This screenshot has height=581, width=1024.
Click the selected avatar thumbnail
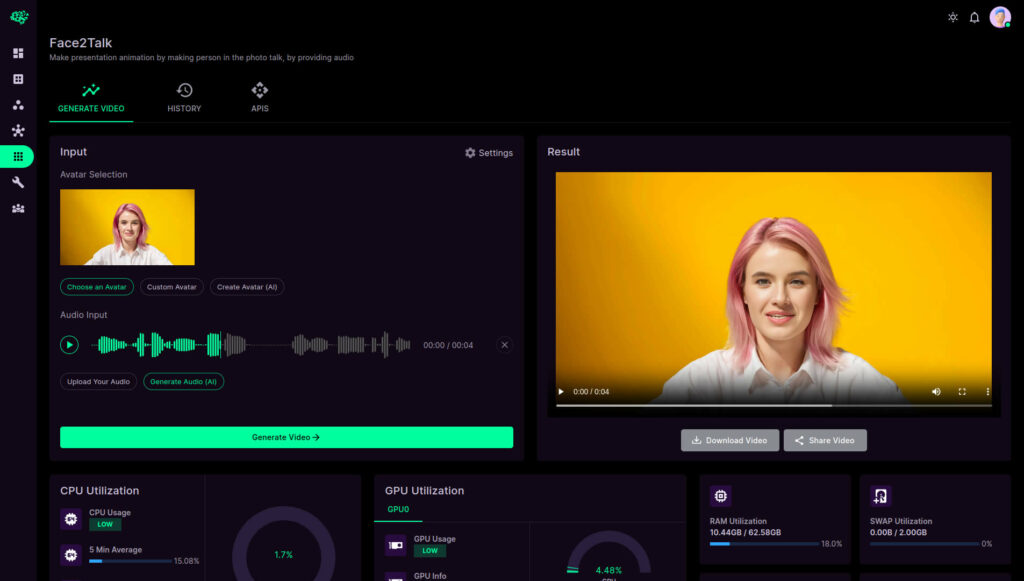click(127, 227)
